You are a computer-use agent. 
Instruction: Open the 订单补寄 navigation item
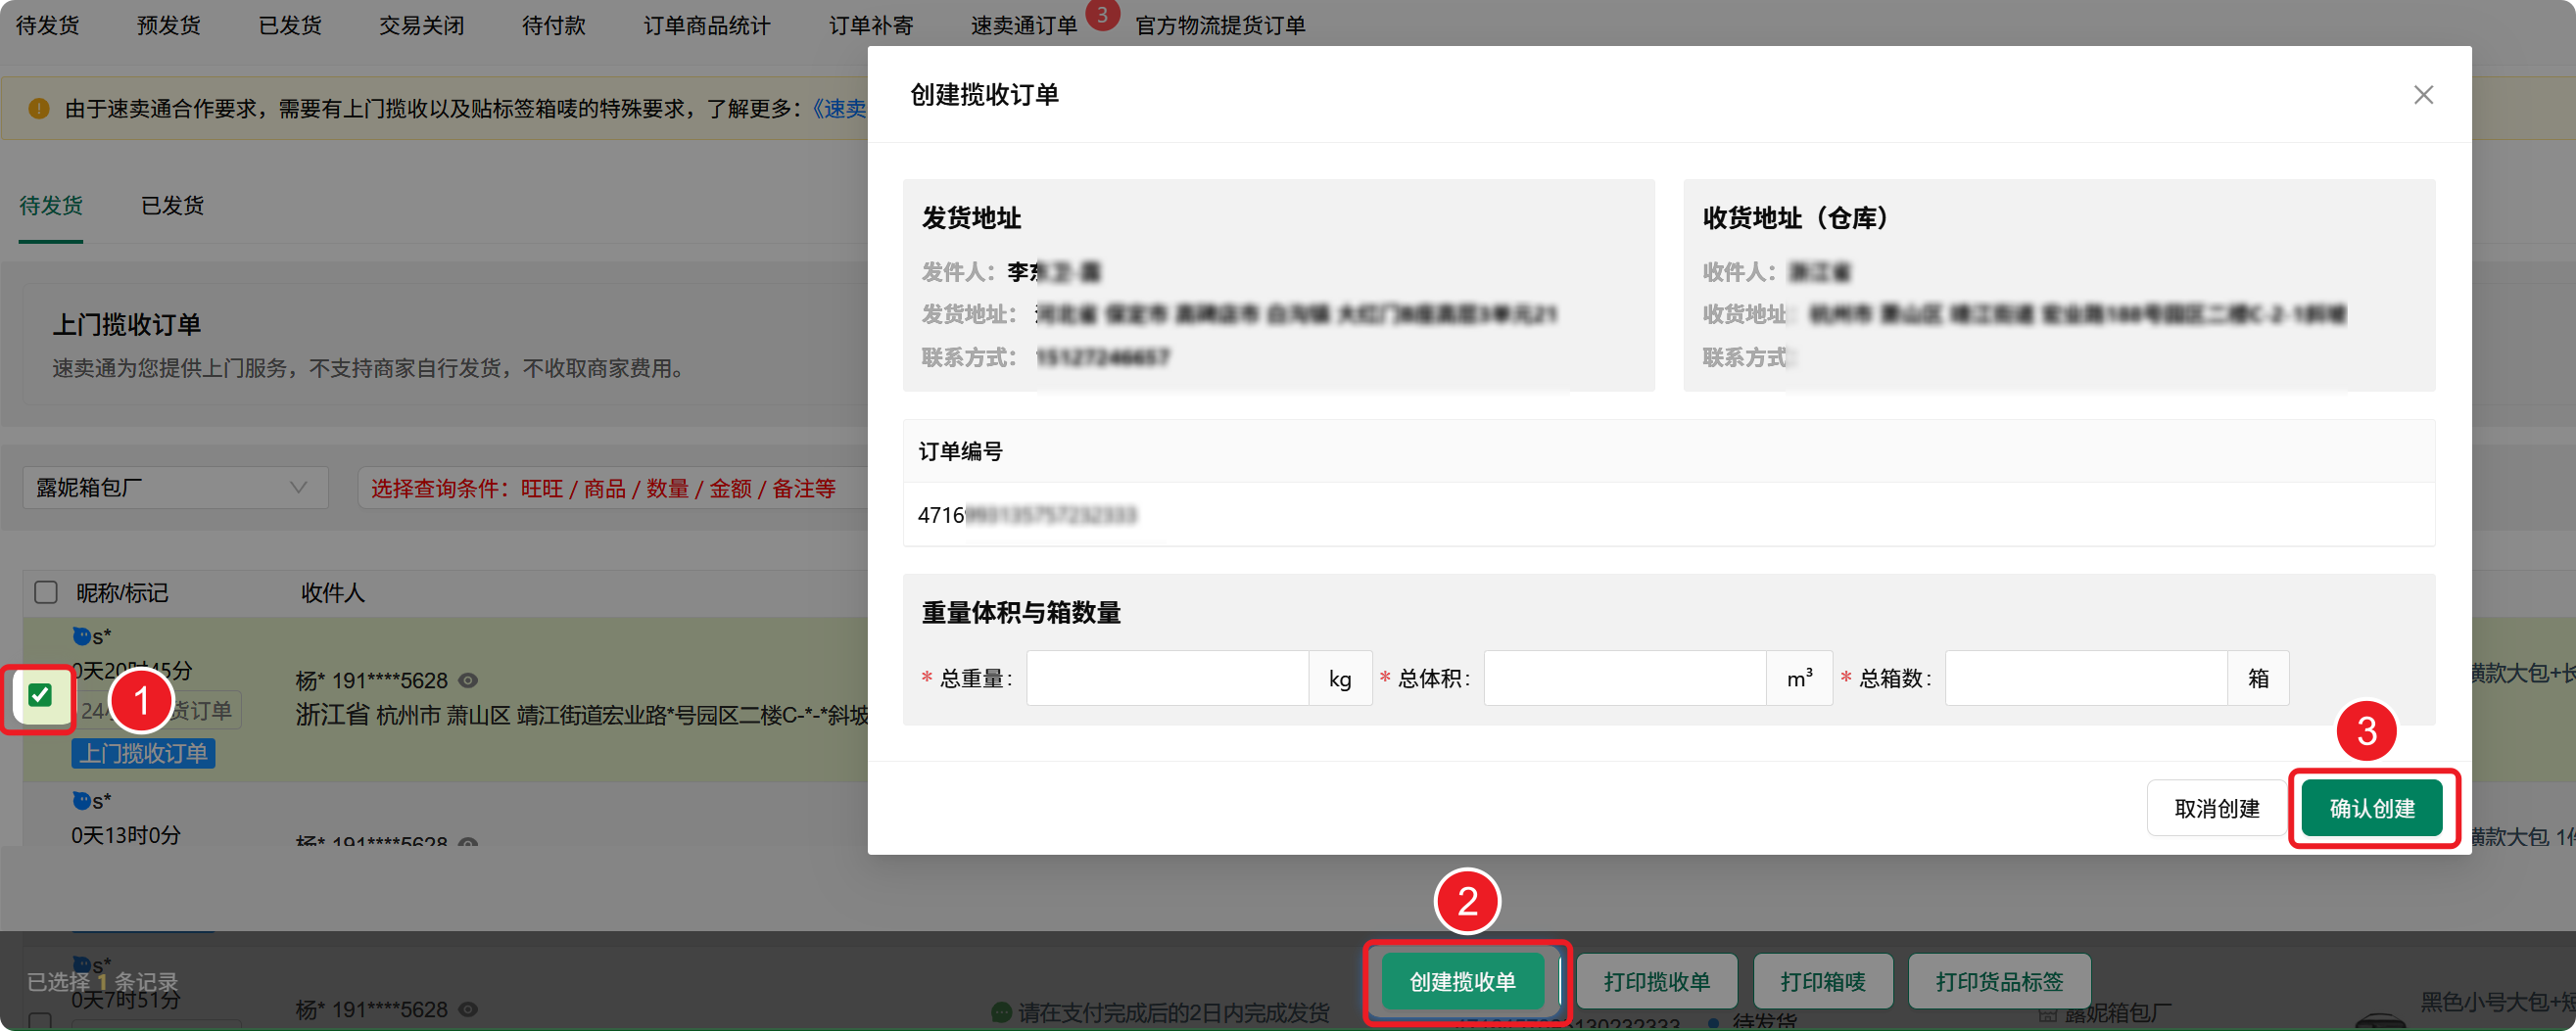tap(871, 25)
